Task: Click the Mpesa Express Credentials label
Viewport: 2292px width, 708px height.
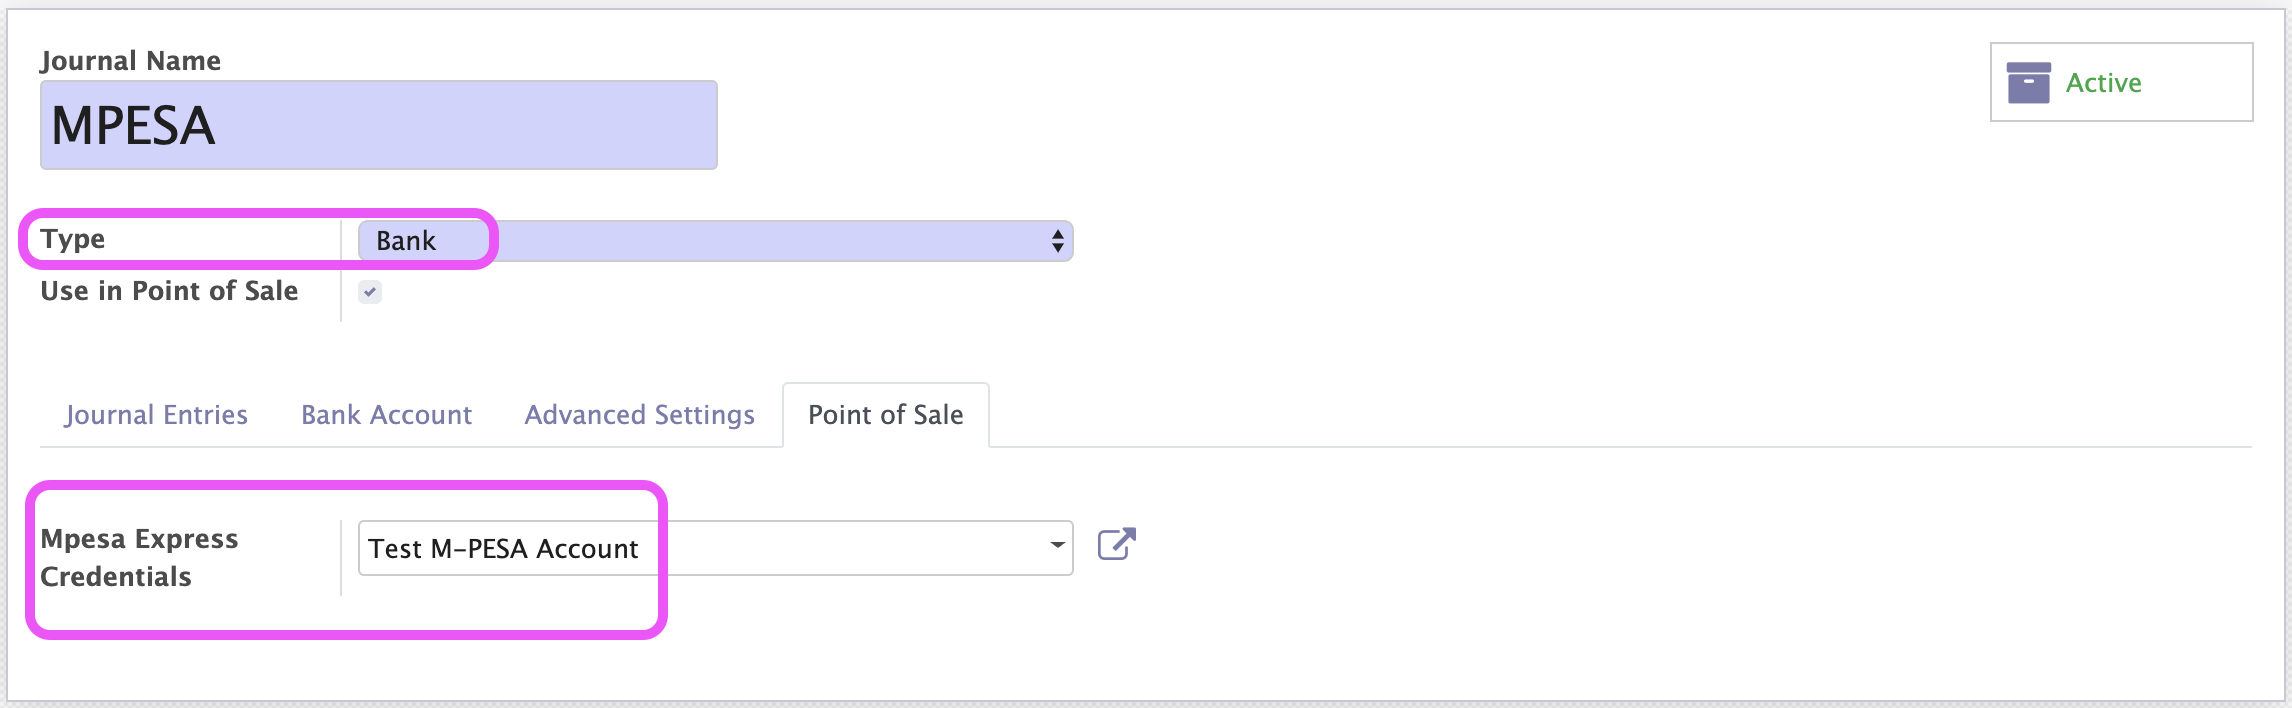Action: pos(140,557)
